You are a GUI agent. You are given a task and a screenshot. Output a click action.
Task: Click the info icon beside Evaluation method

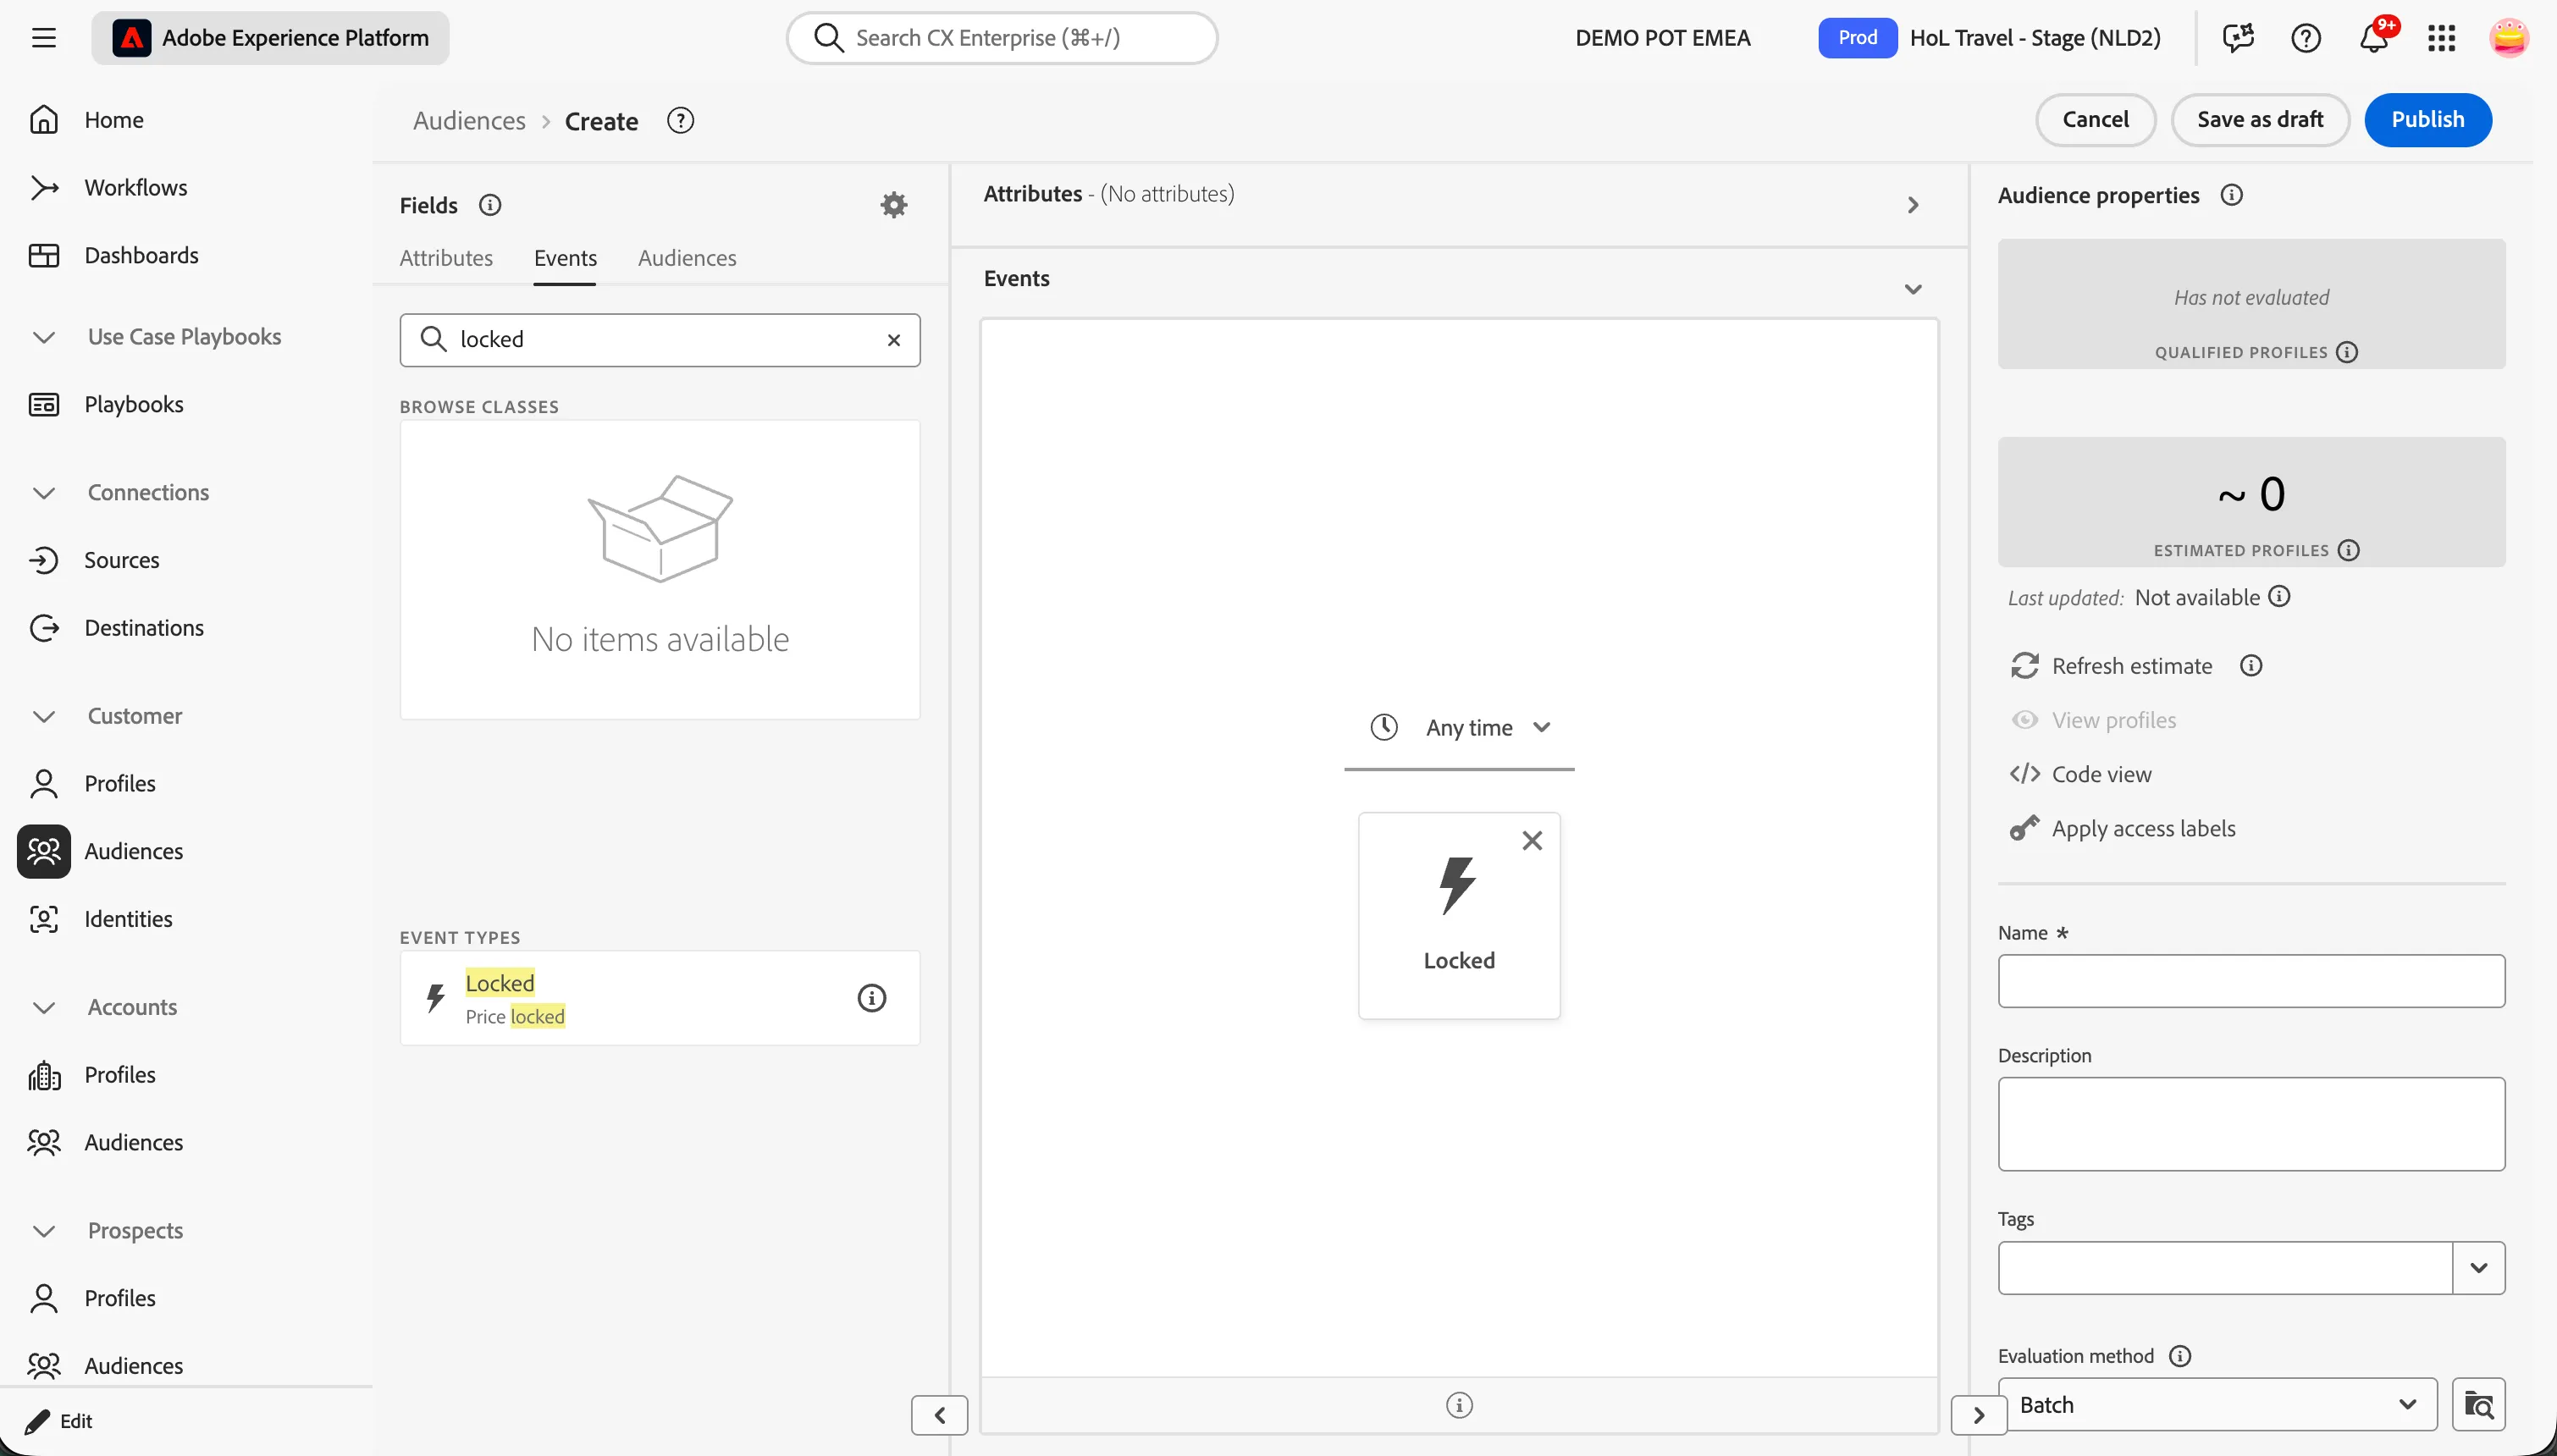click(x=2179, y=1356)
